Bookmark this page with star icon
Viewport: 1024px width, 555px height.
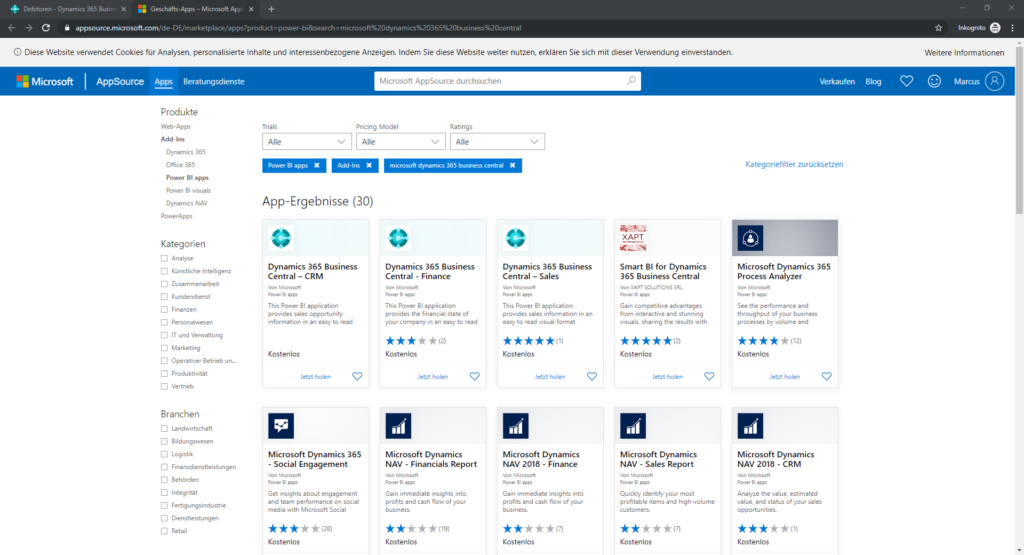click(938, 28)
